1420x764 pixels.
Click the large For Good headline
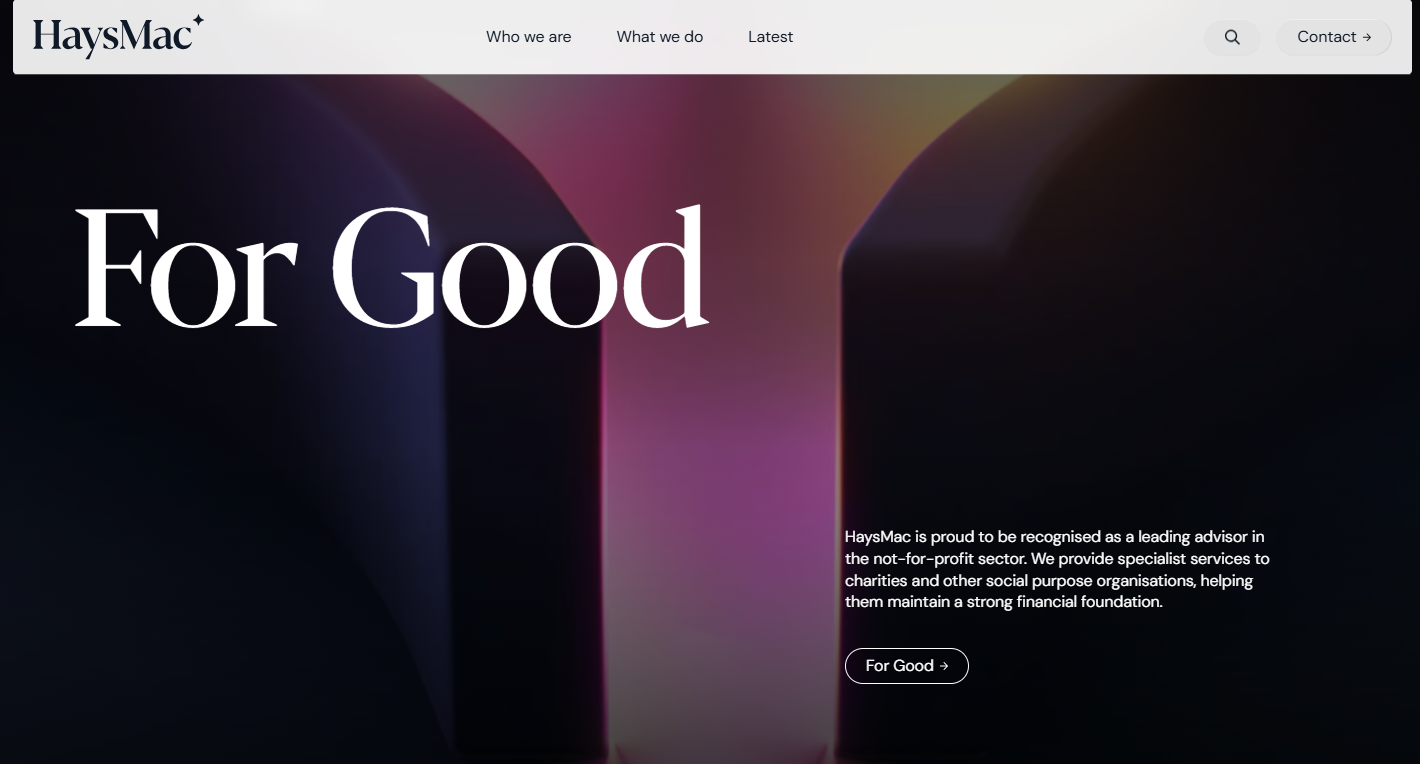coord(392,267)
